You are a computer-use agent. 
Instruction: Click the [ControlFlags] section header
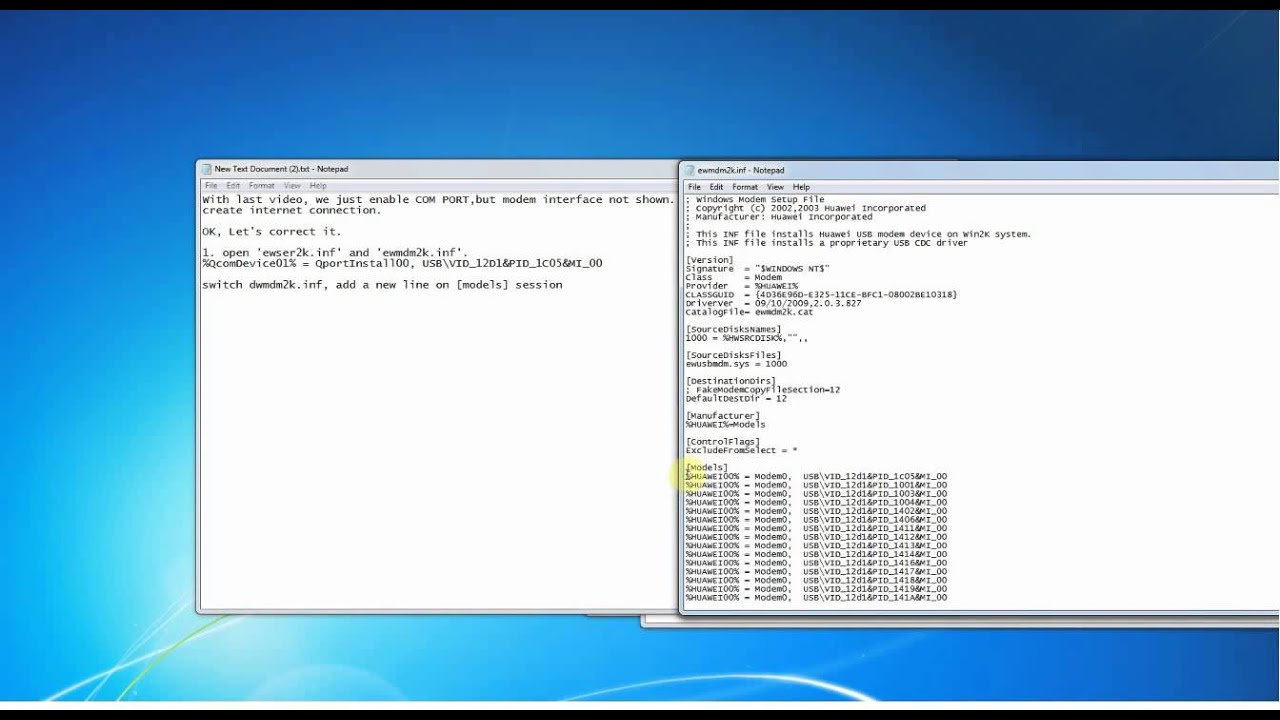722,442
